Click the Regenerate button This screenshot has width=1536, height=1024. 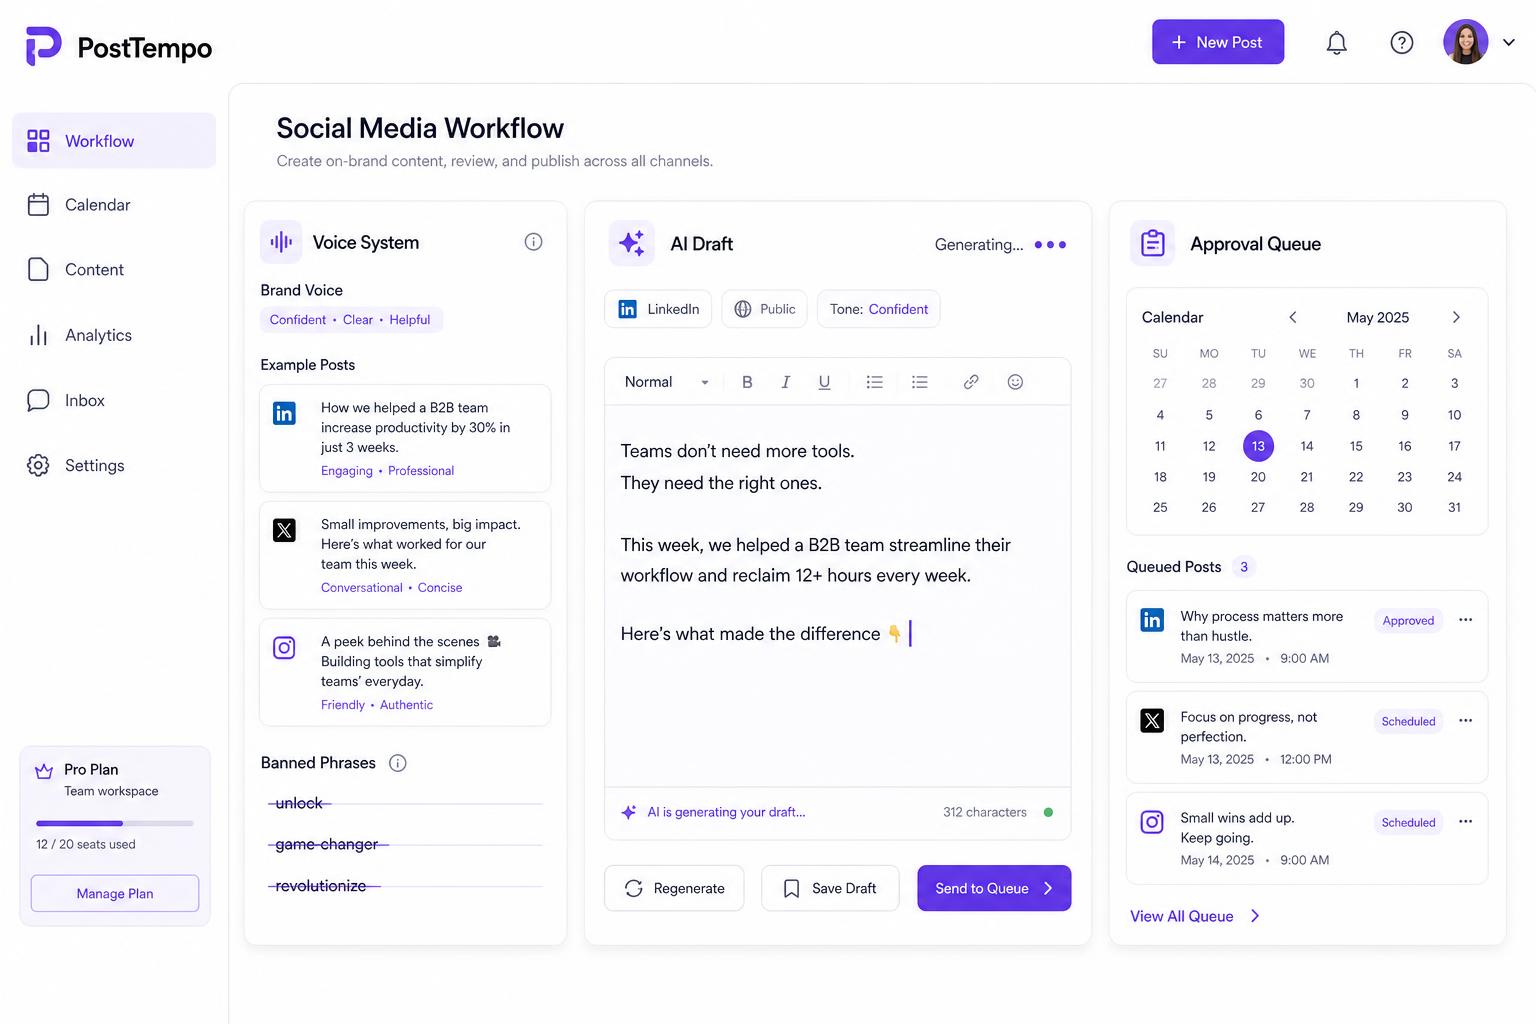point(674,888)
